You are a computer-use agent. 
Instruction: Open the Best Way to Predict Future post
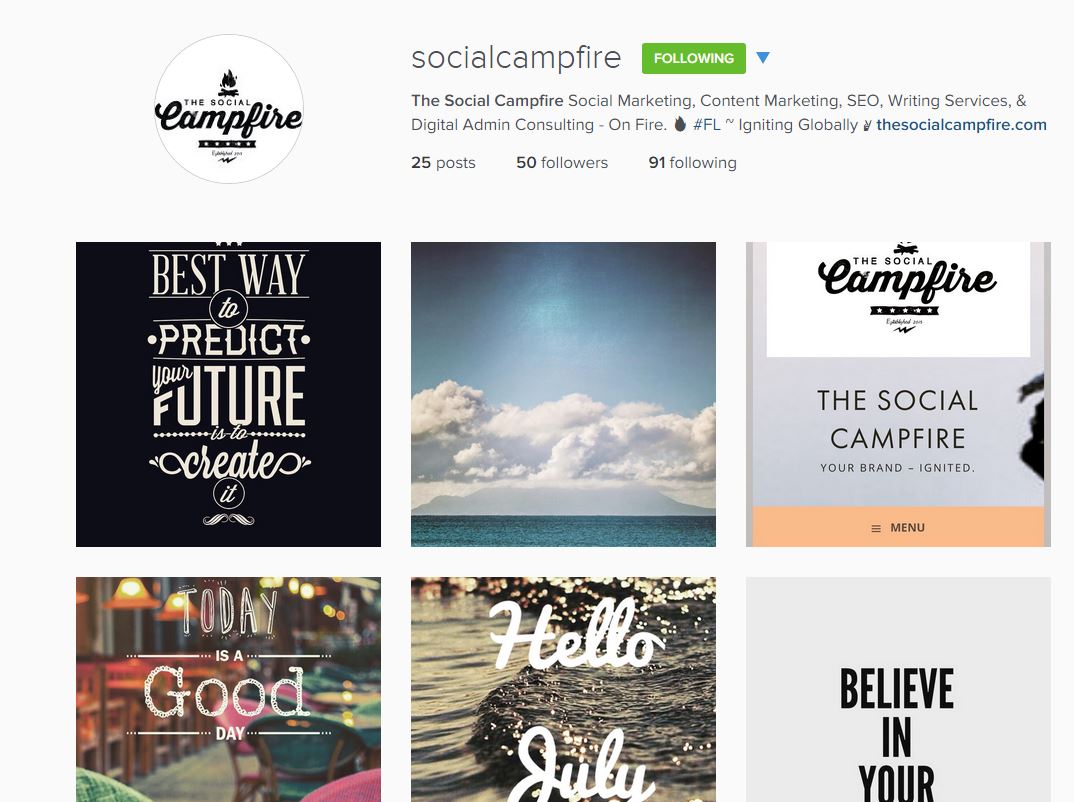pos(228,394)
